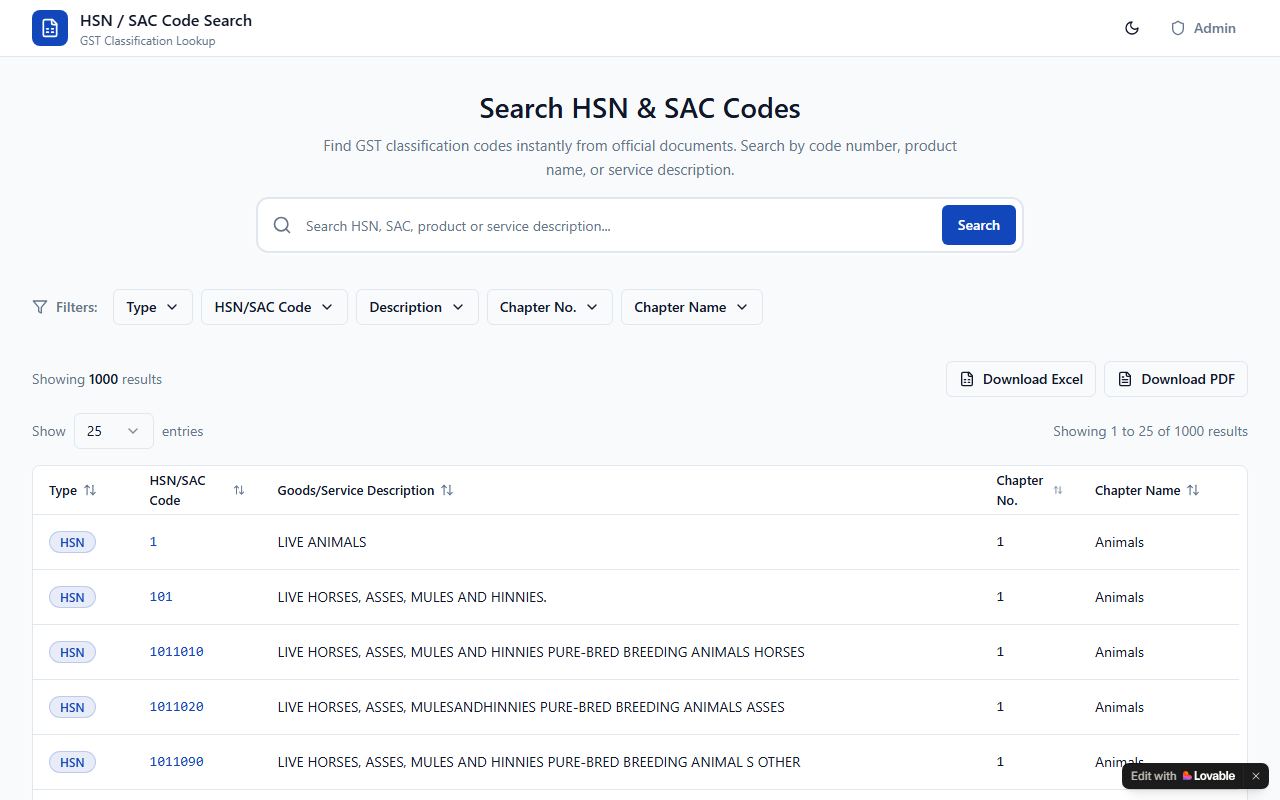Screen dimensions: 1280x800
Task: Select description ending 'BREEDING ANIMALS HORSES'
Action: [x=541, y=652]
